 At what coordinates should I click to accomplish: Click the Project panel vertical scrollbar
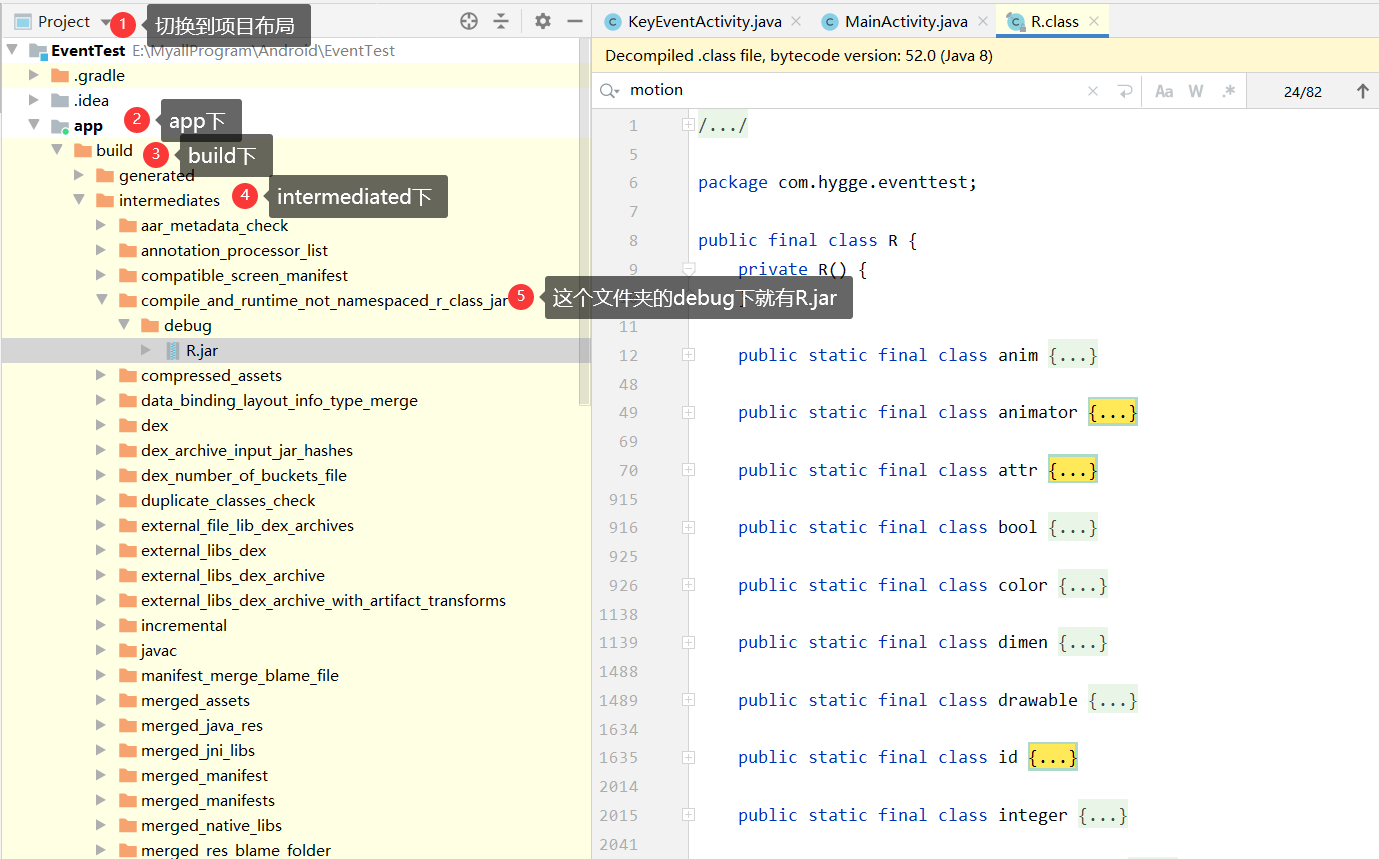click(585, 222)
